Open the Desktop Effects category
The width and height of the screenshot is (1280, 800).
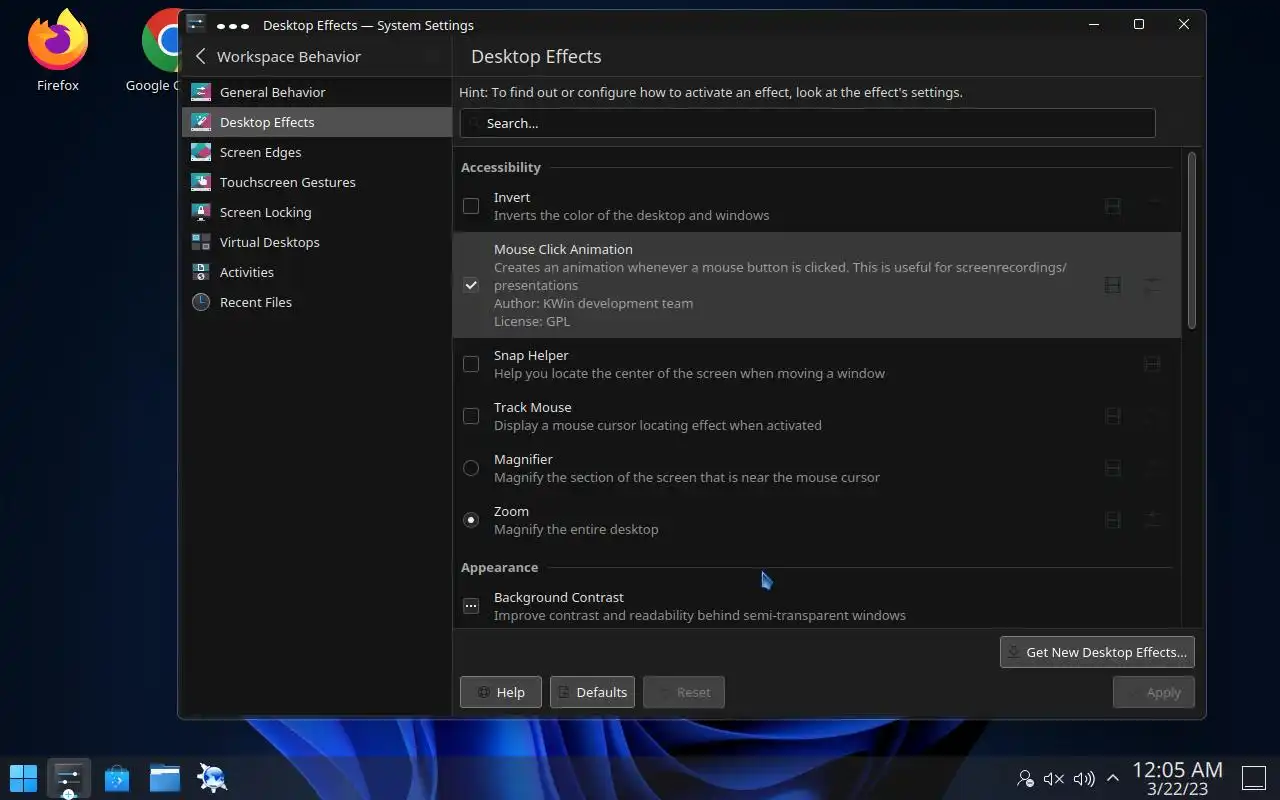(316, 122)
